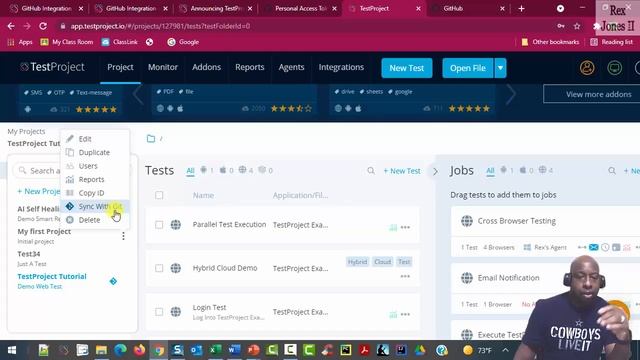Open three-dot menu of My first Project
This screenshot has height=360, width=640.
point(123,236)
